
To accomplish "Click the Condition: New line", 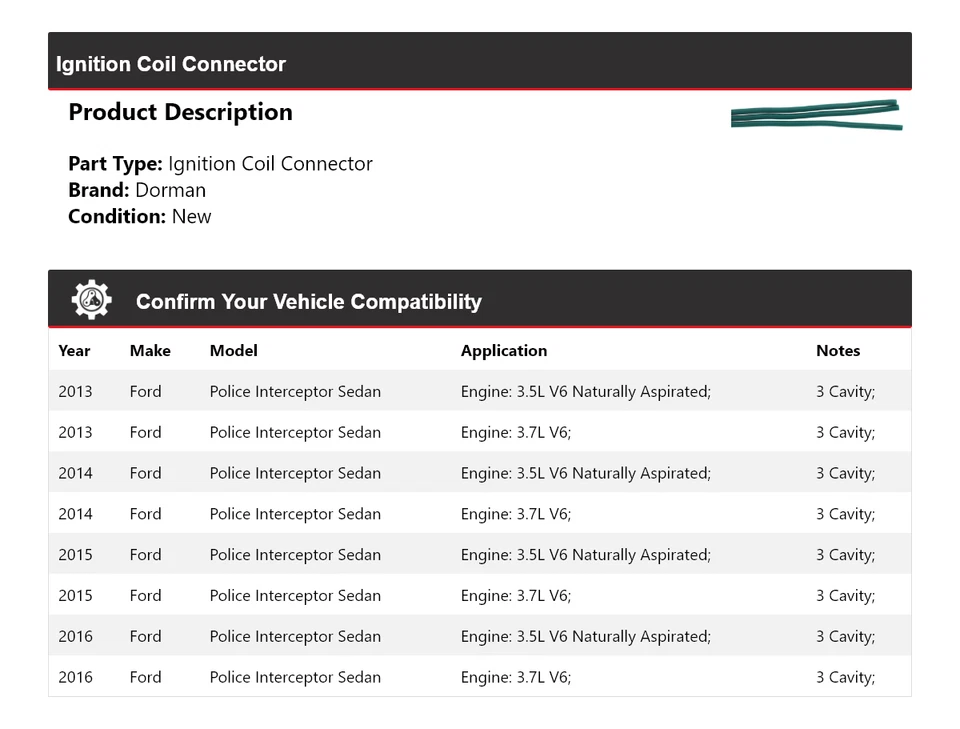I will [139, 216].
